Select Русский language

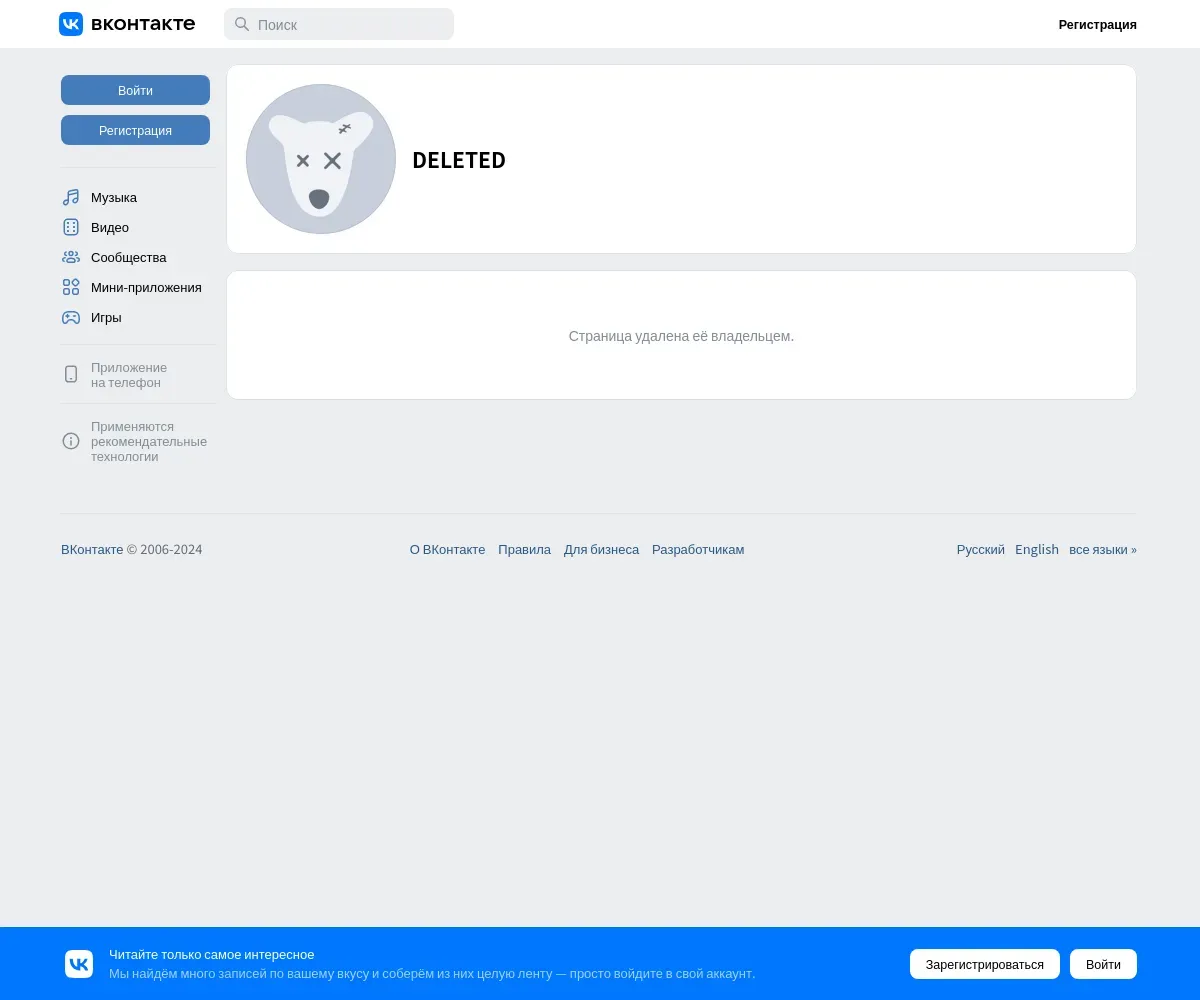click(x=980, y=549)
